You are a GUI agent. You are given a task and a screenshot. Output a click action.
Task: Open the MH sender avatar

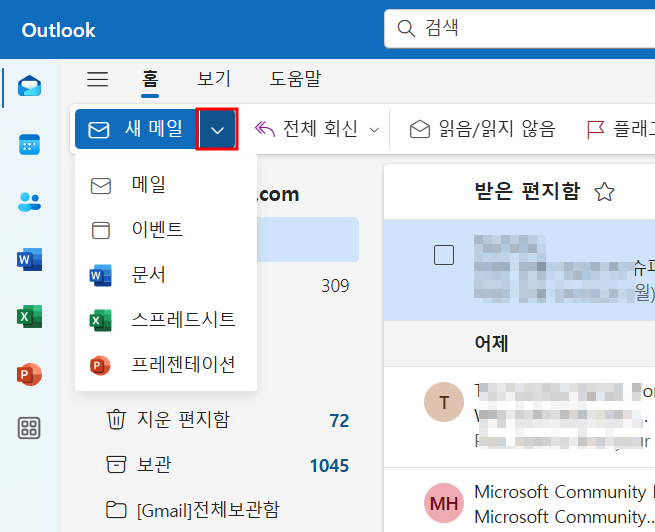(x=444, y=503)
